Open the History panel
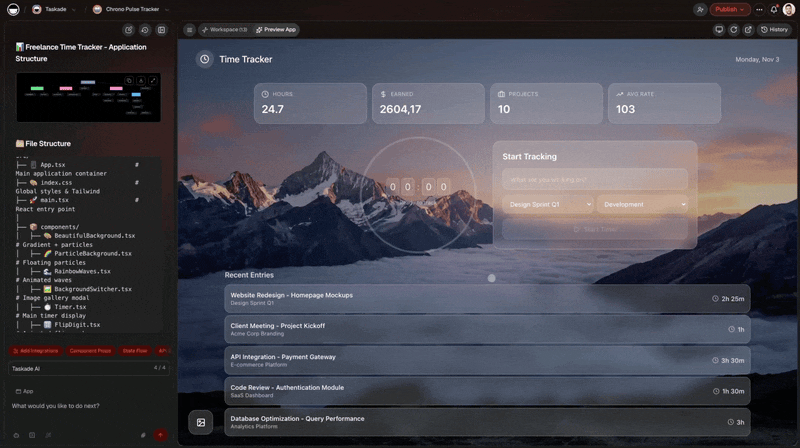800x448 pixels. (774, 30)
